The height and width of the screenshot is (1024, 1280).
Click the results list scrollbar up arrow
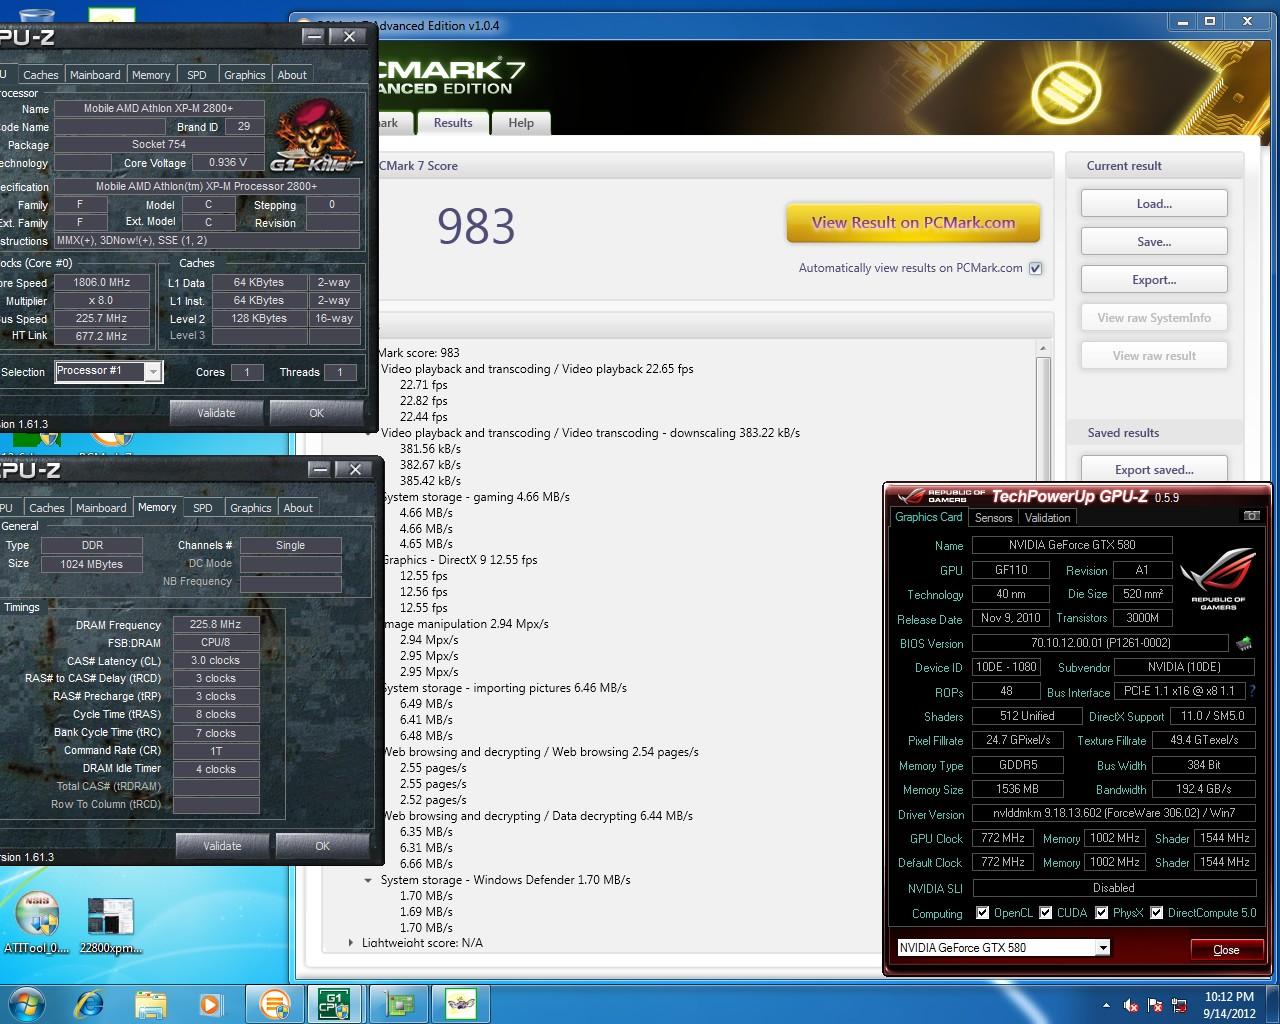[1043, 349]
